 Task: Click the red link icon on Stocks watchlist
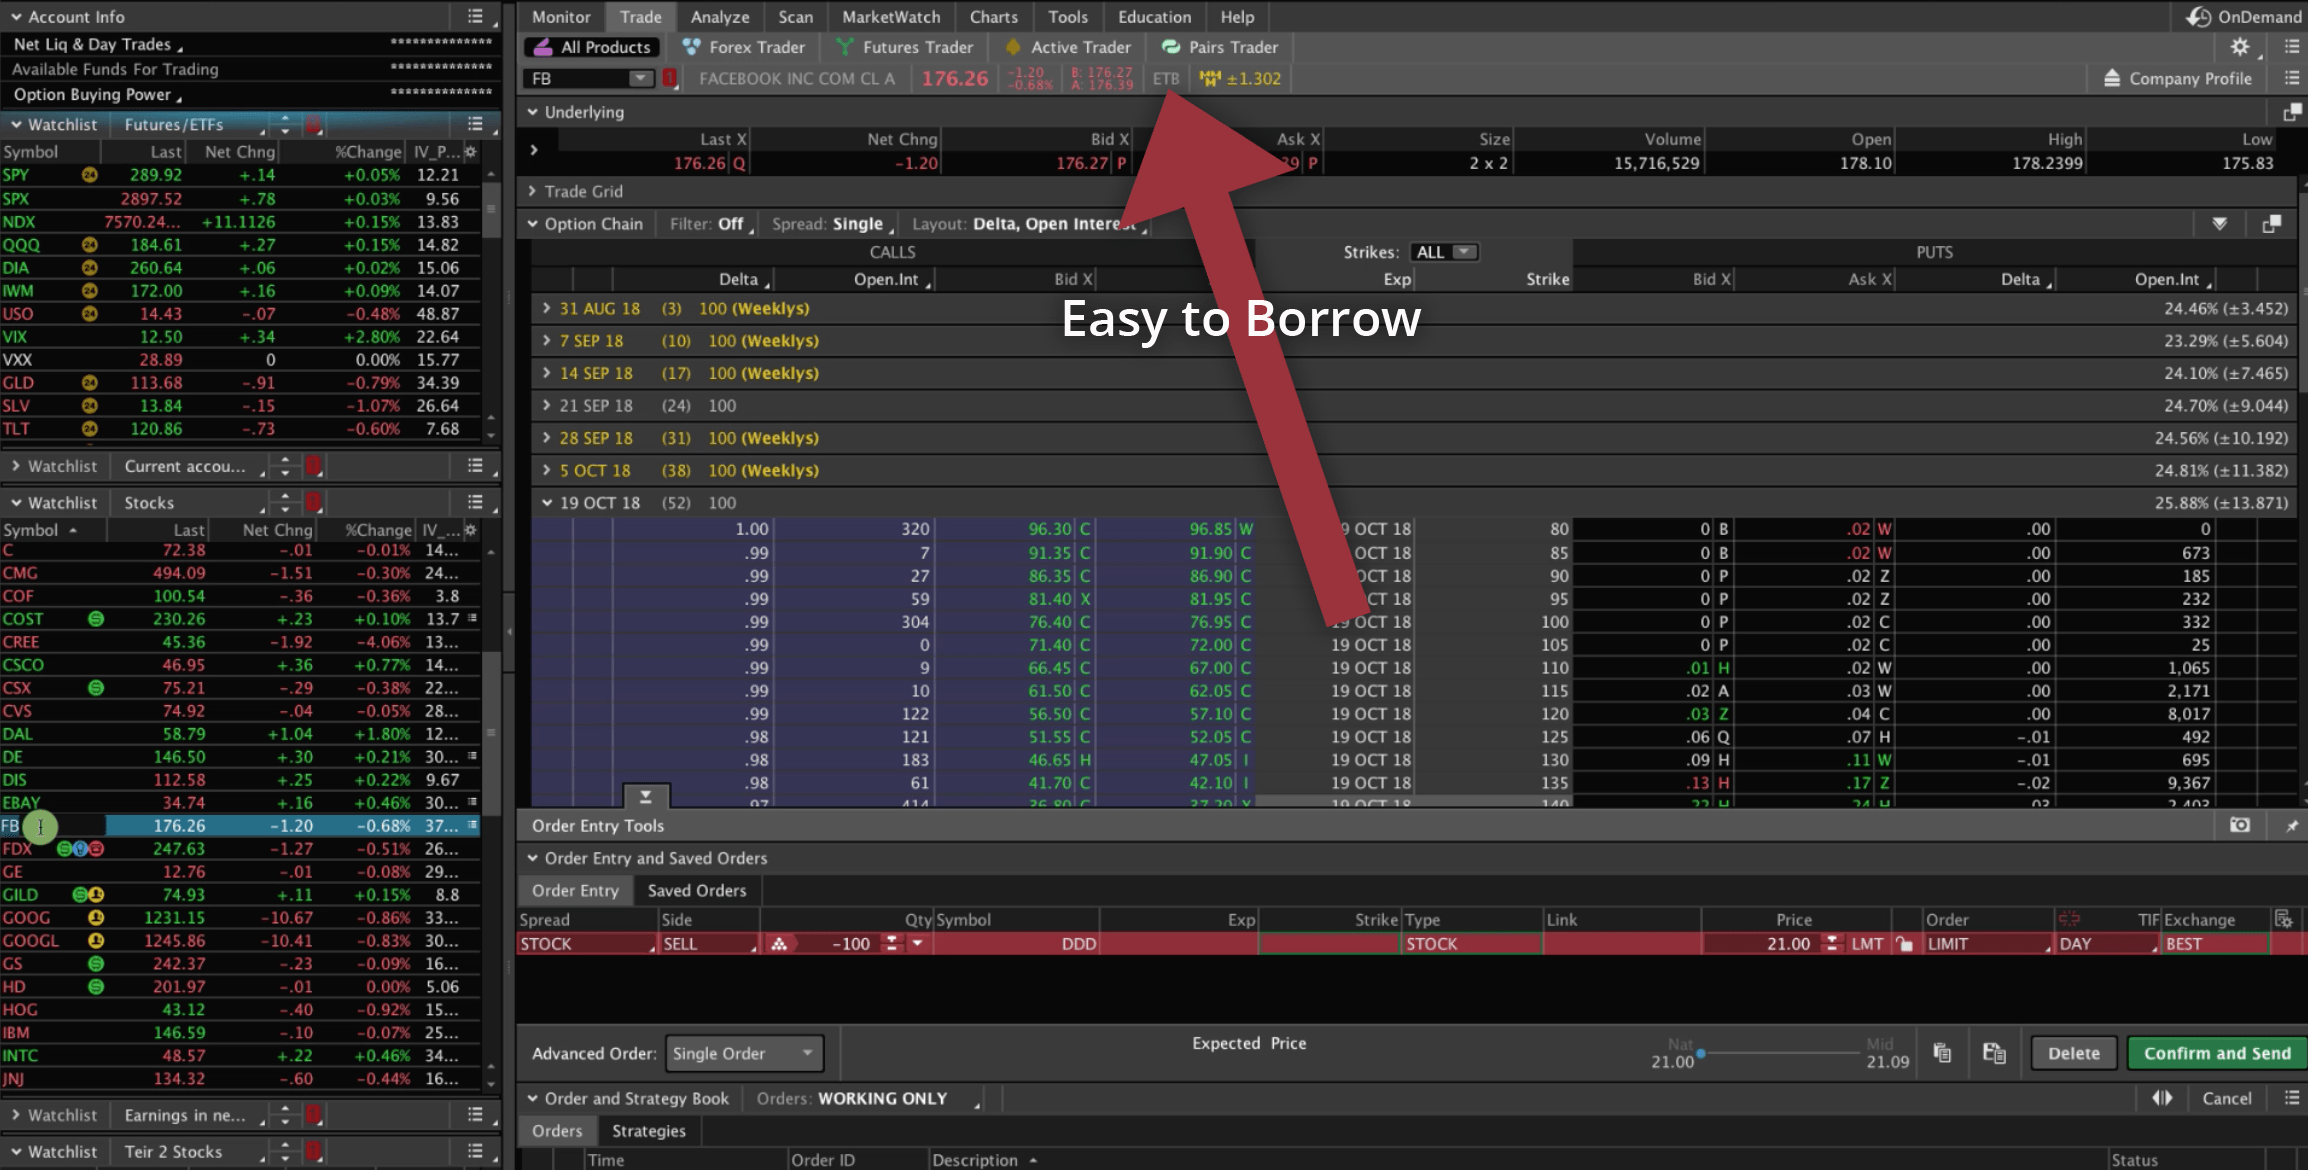point(313,502)
